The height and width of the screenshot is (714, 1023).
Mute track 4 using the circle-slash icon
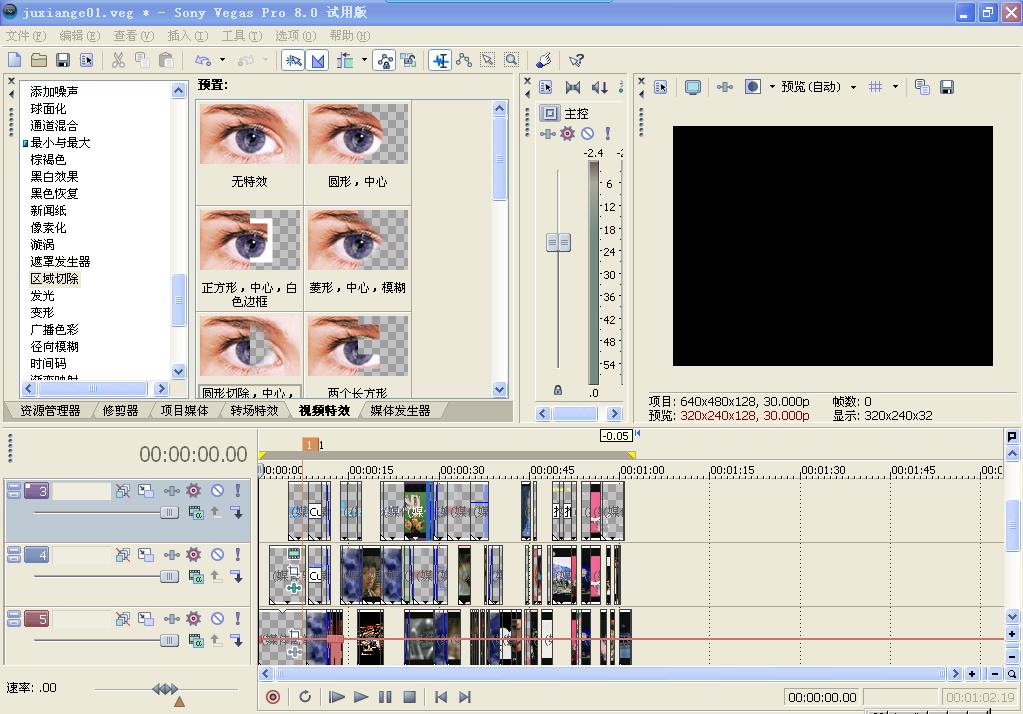[216, 555]
